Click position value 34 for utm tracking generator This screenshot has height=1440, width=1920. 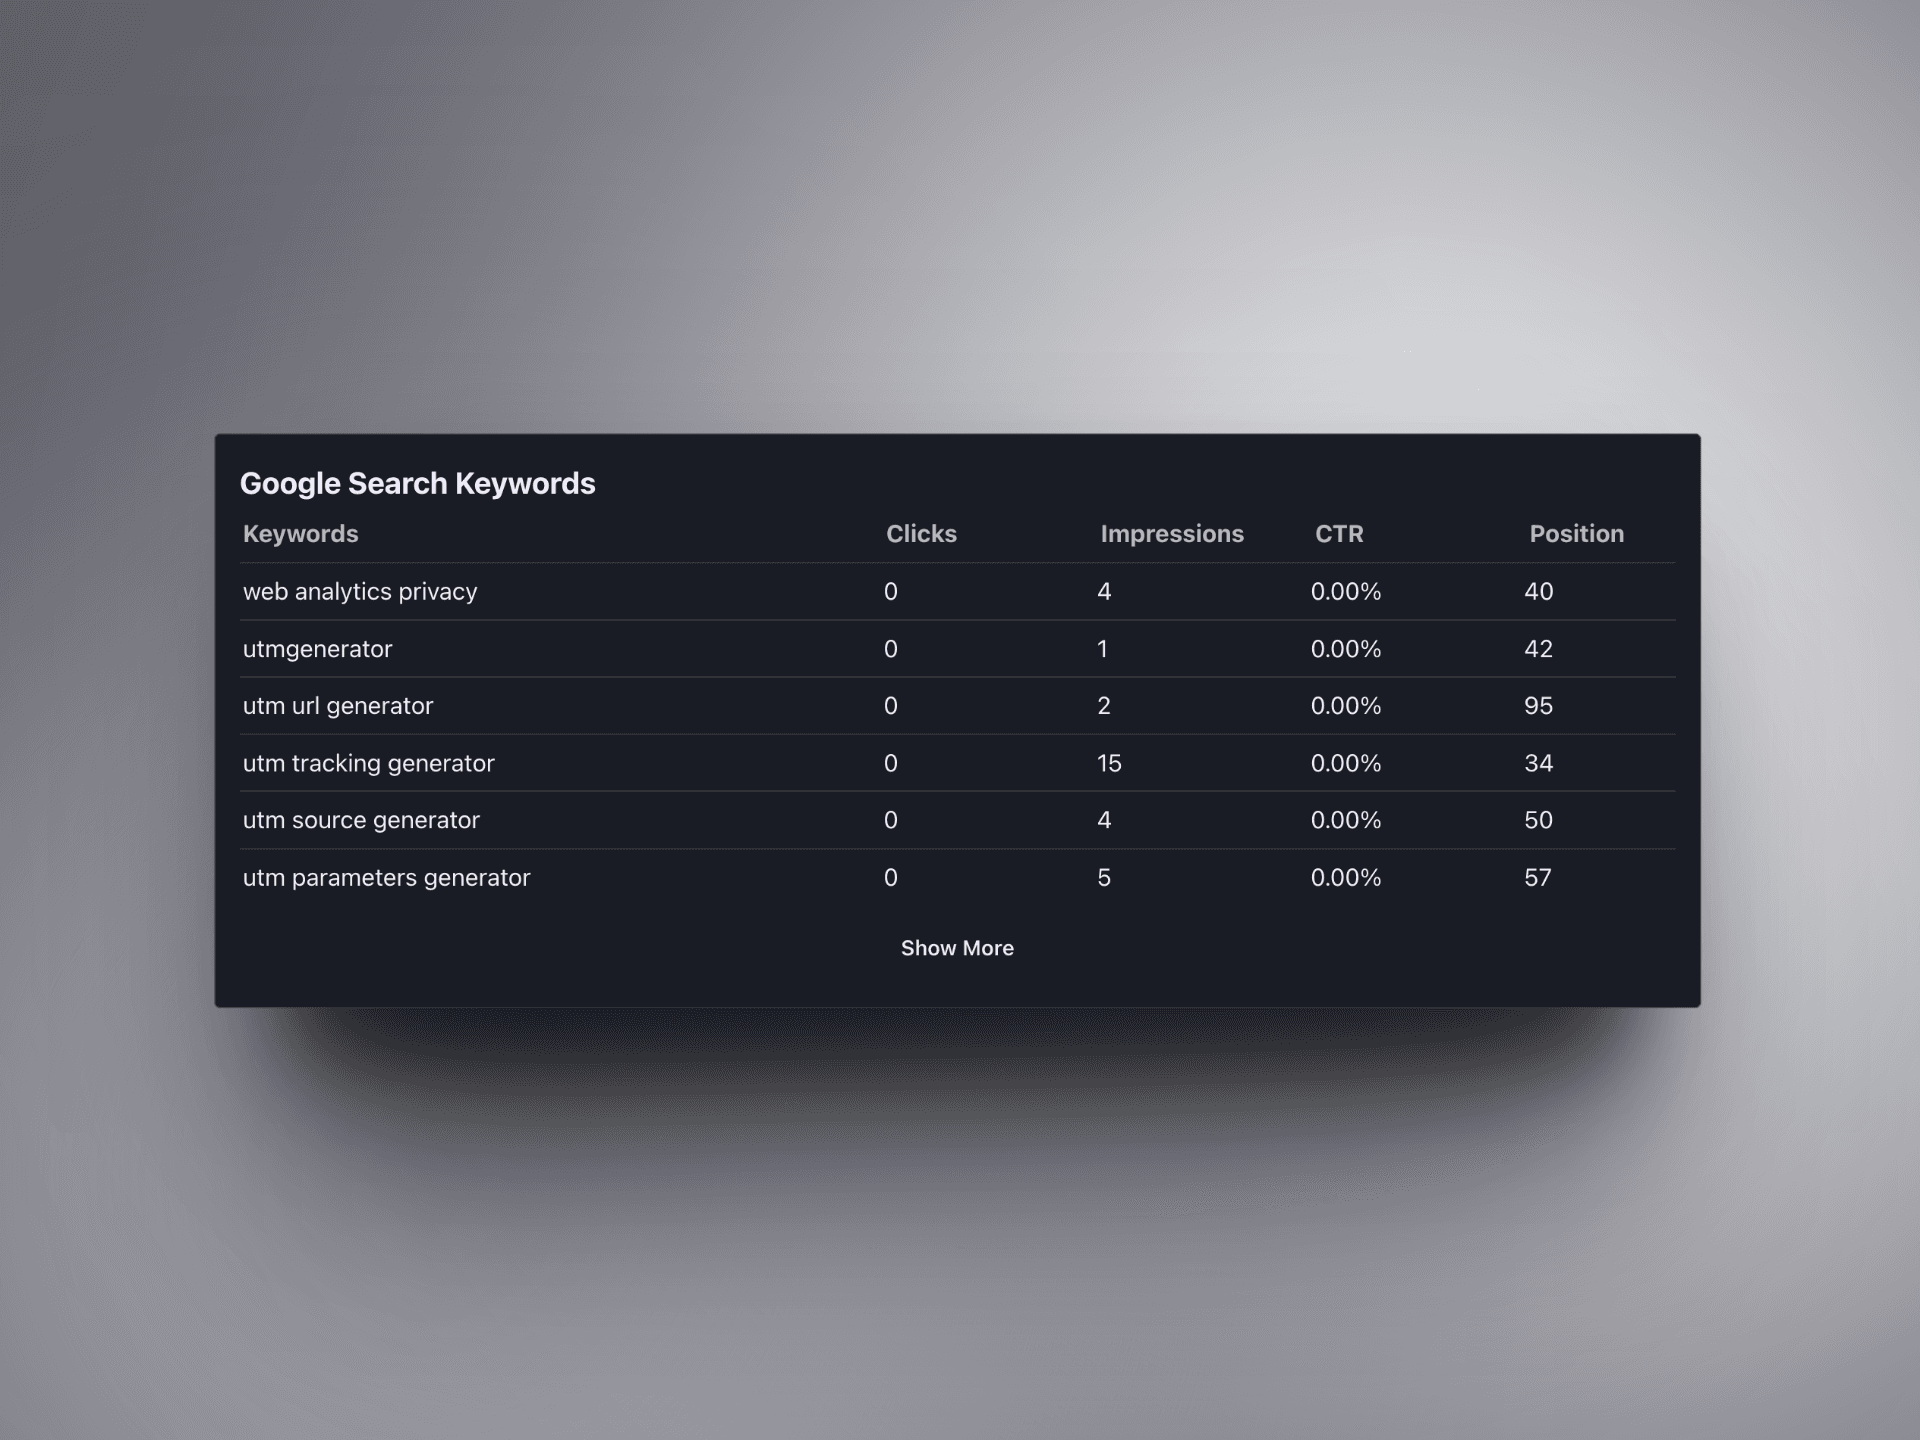coord(1538,763)
